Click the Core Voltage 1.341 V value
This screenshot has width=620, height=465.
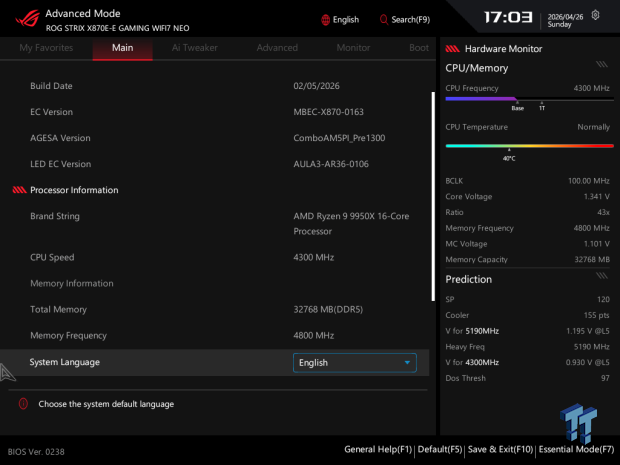click(597, 197)
